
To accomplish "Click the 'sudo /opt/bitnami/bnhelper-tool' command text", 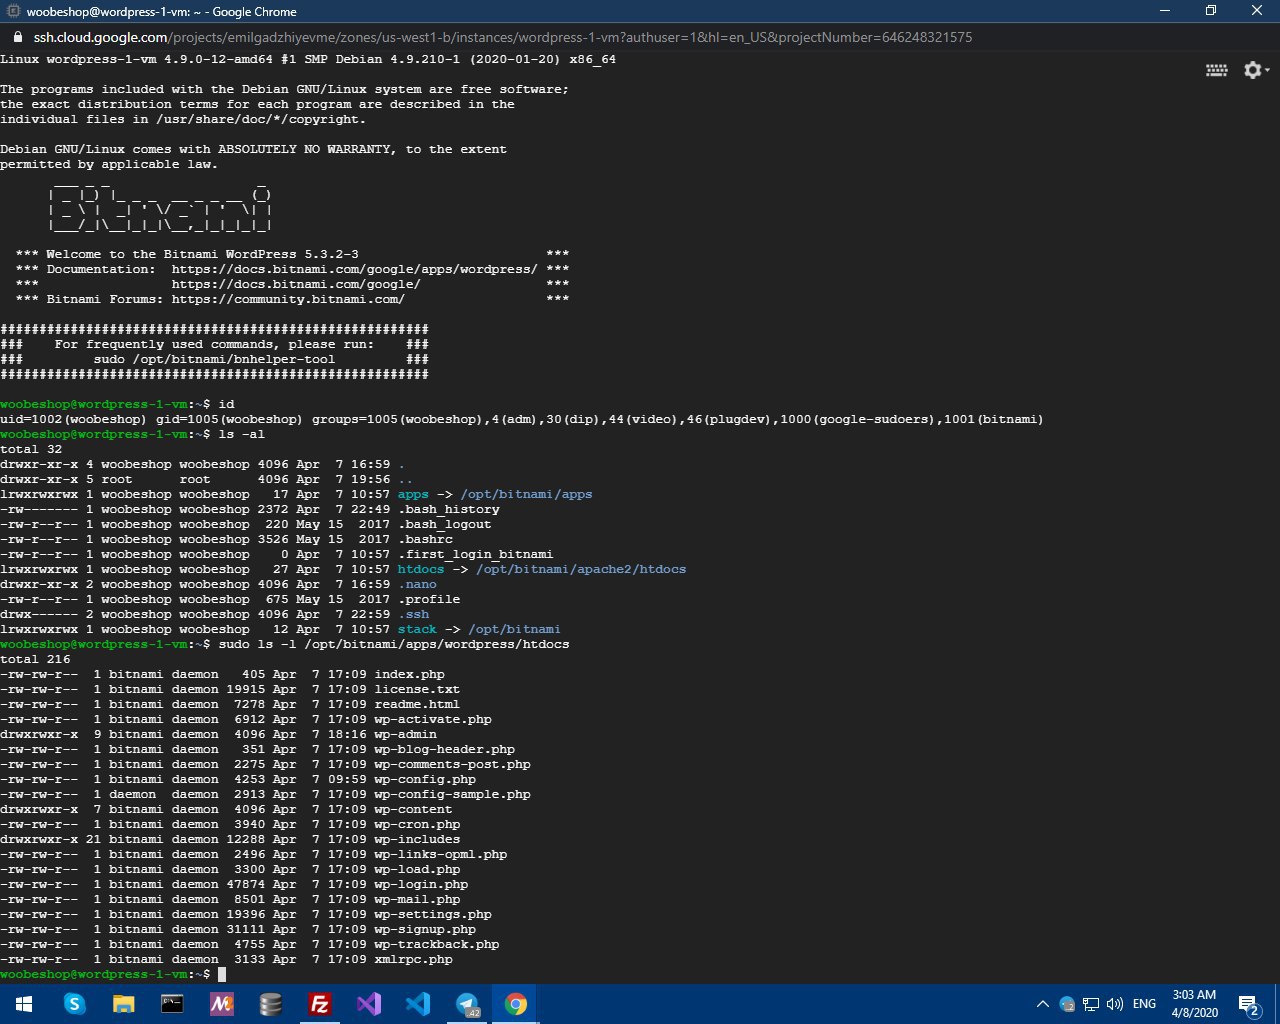I will coord(215,359).
